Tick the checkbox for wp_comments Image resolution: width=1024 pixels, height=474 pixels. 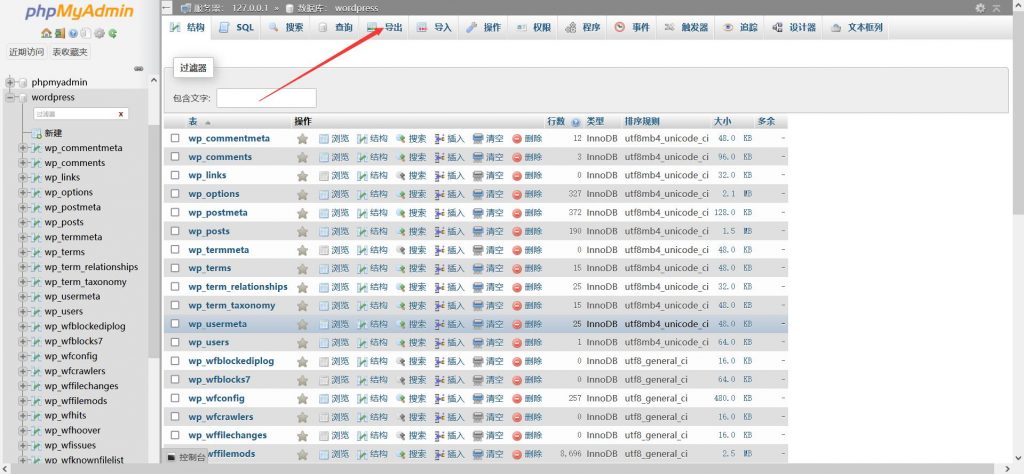click(175, 157)
